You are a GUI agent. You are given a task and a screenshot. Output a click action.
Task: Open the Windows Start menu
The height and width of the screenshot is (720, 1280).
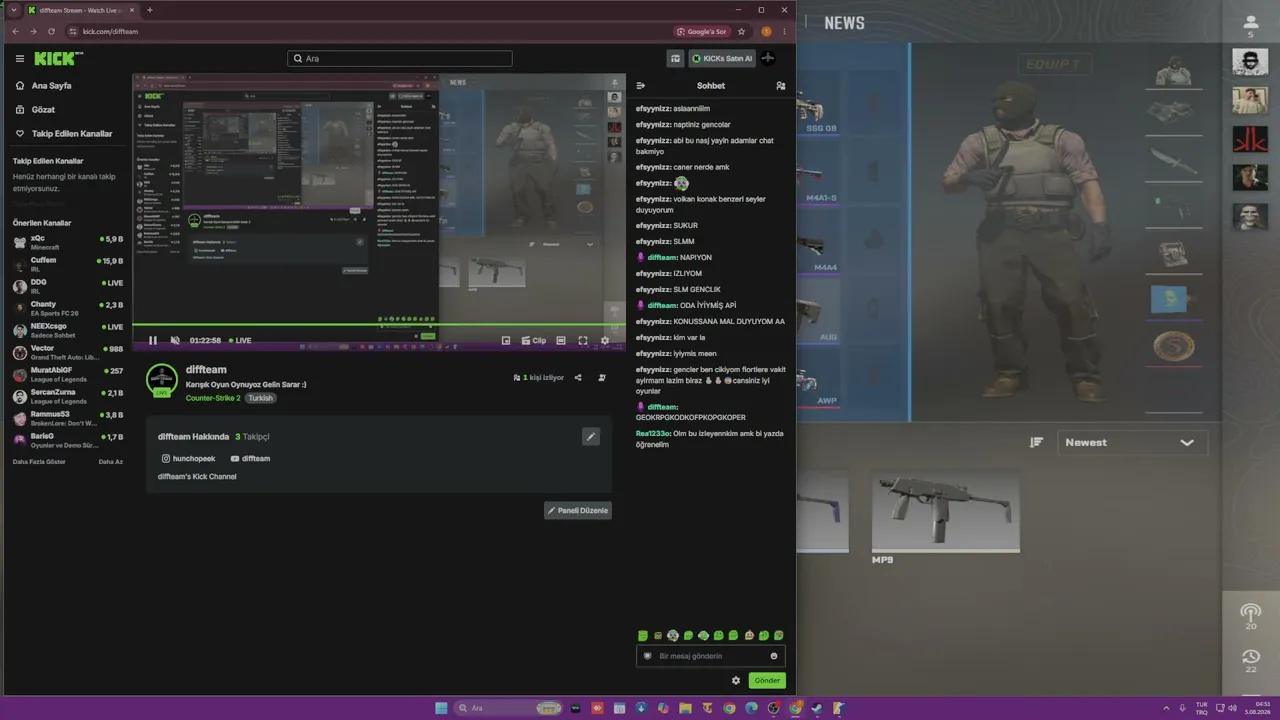441,708
